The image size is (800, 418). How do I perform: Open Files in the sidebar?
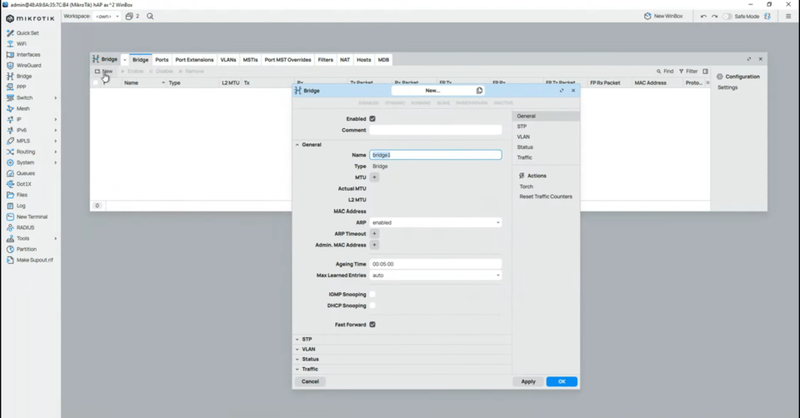(x=17, y=194)
